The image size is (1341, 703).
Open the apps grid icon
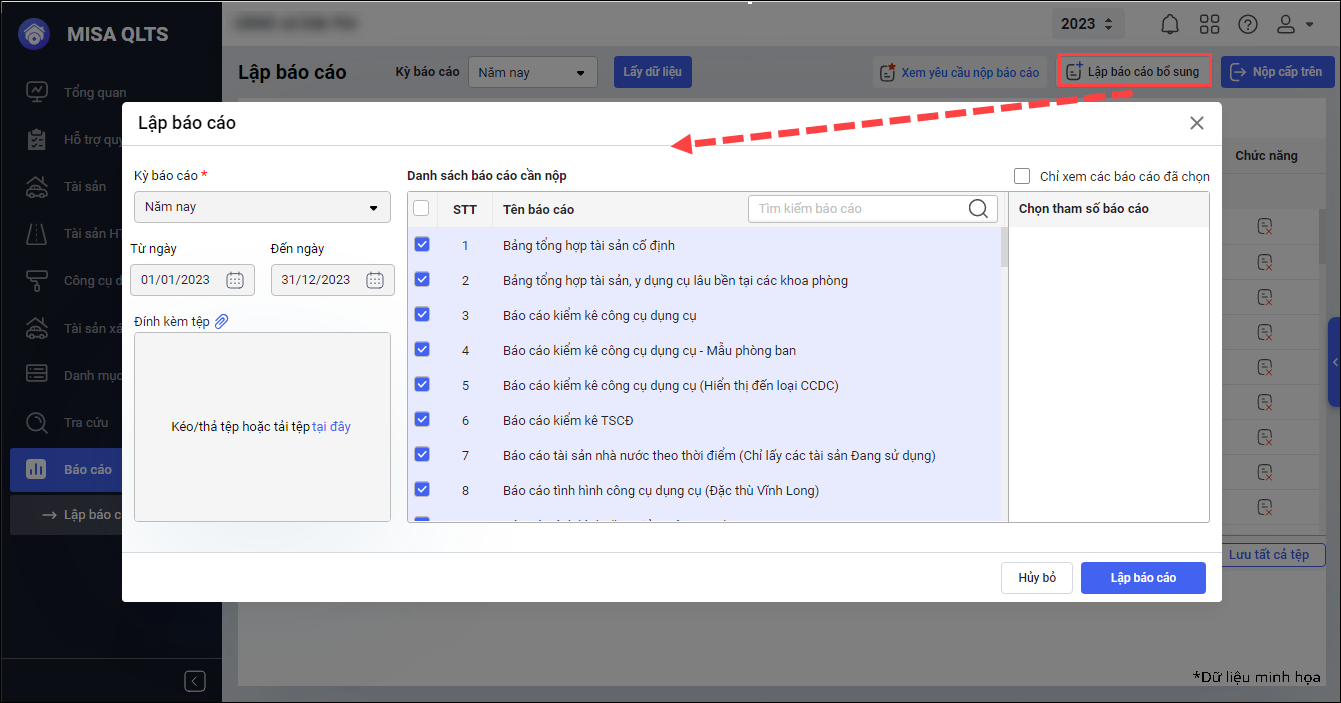pyautogui.click(x=1209, y=24)
